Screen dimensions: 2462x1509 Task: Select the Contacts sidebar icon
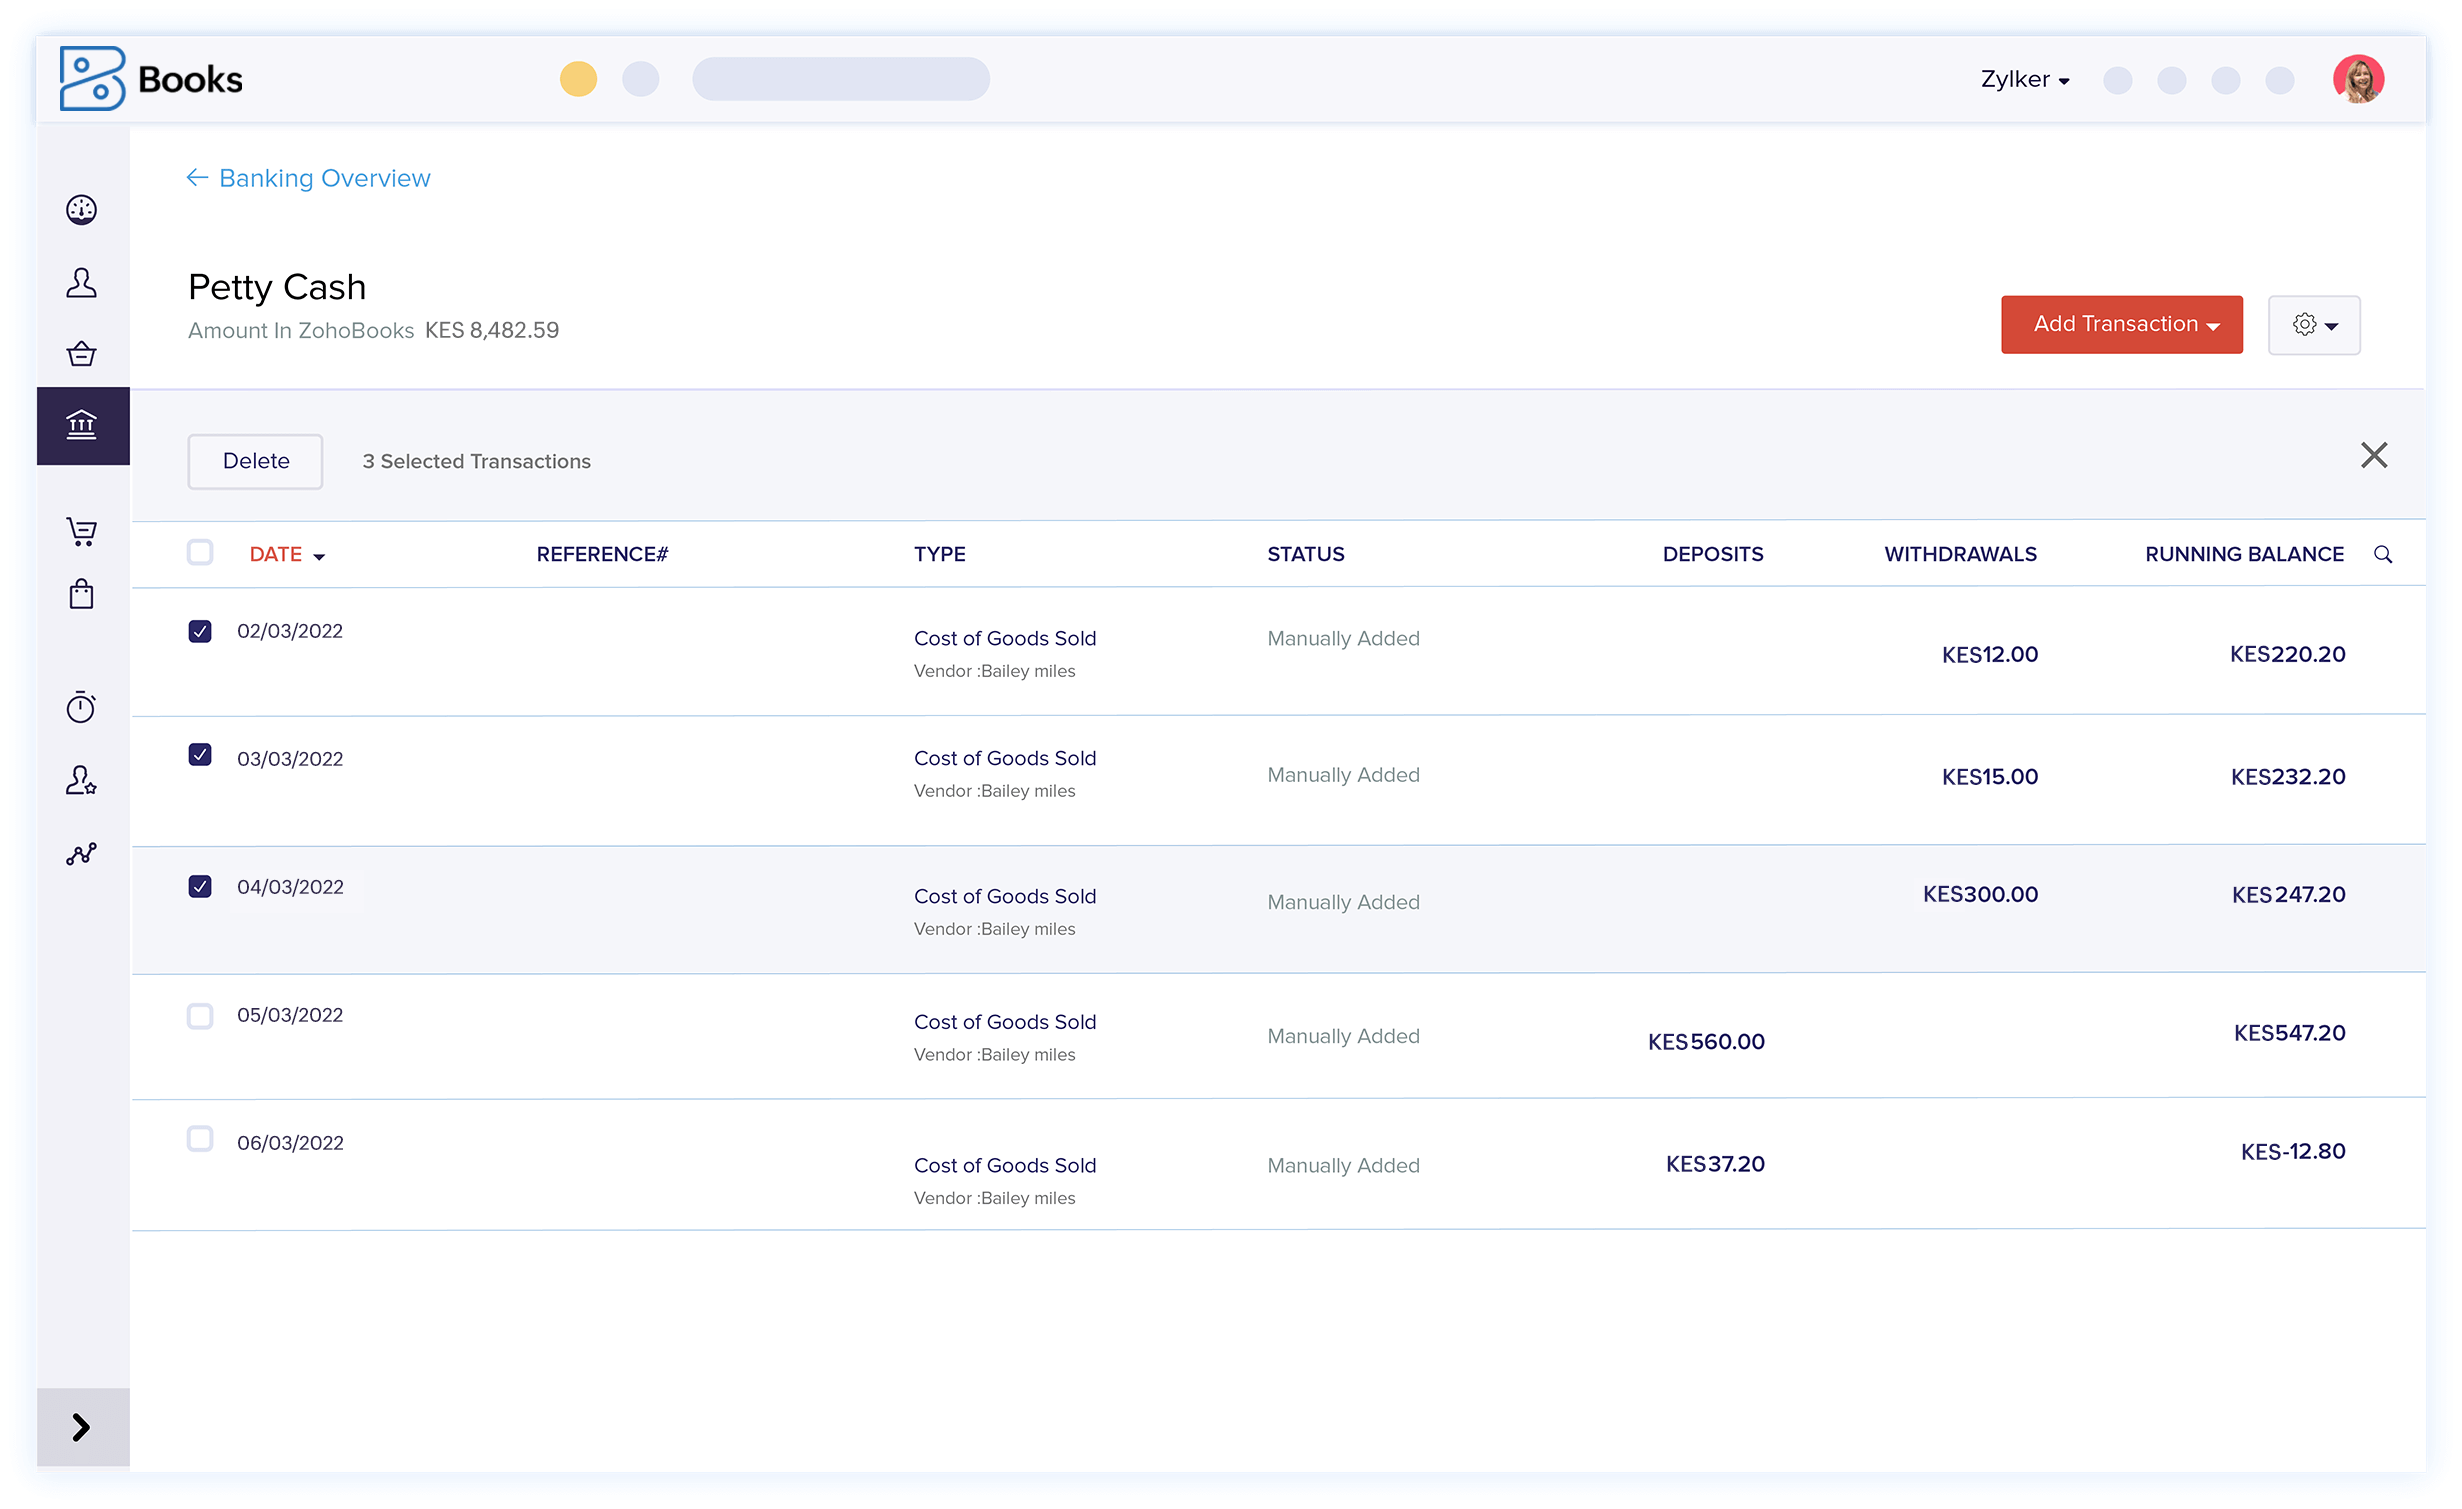[x=82, y=283]
